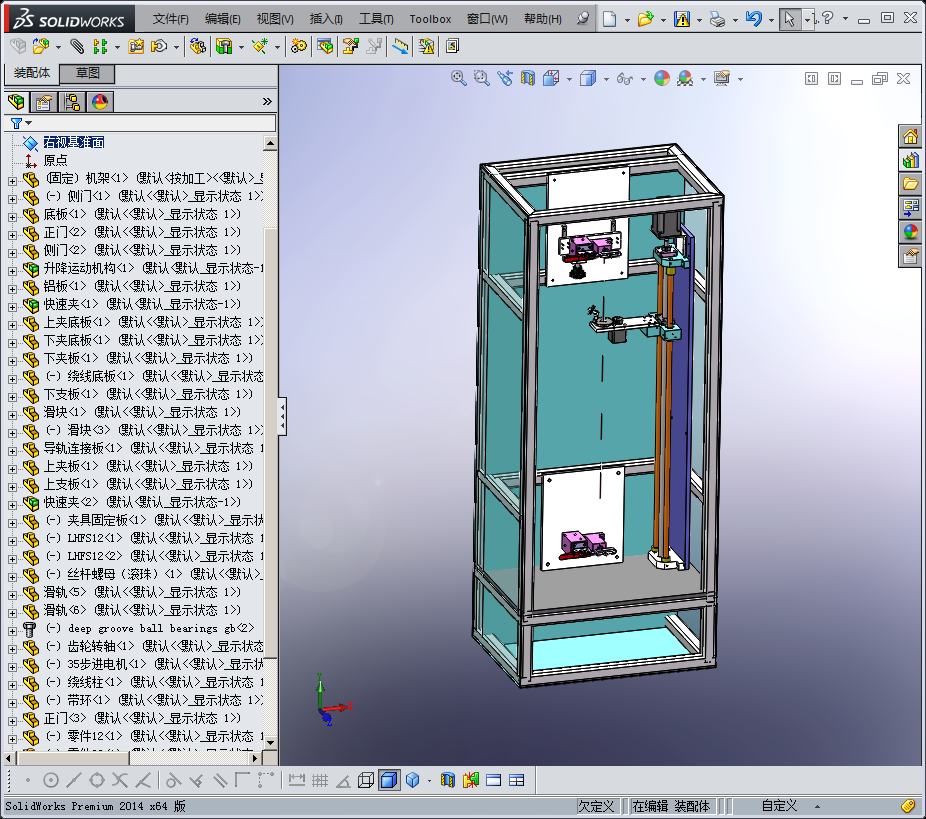The width and height of the screenshot is (926, 819).
Task: Click the Apply Scene icon
Action: [685, 78]
